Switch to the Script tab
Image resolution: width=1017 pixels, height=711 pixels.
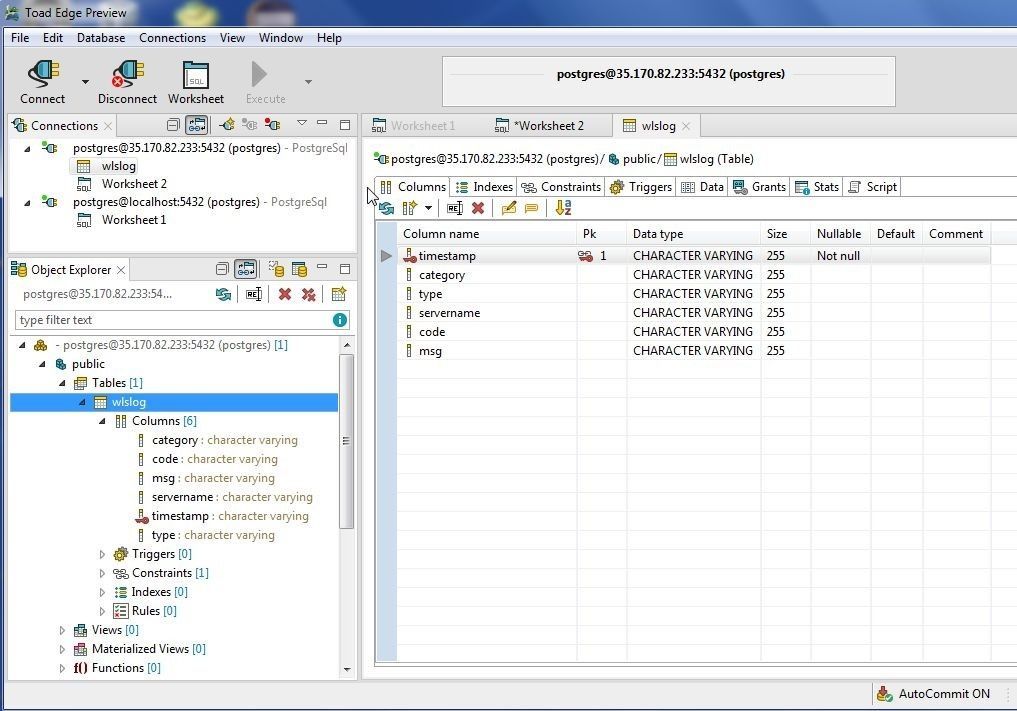[873, 187]
